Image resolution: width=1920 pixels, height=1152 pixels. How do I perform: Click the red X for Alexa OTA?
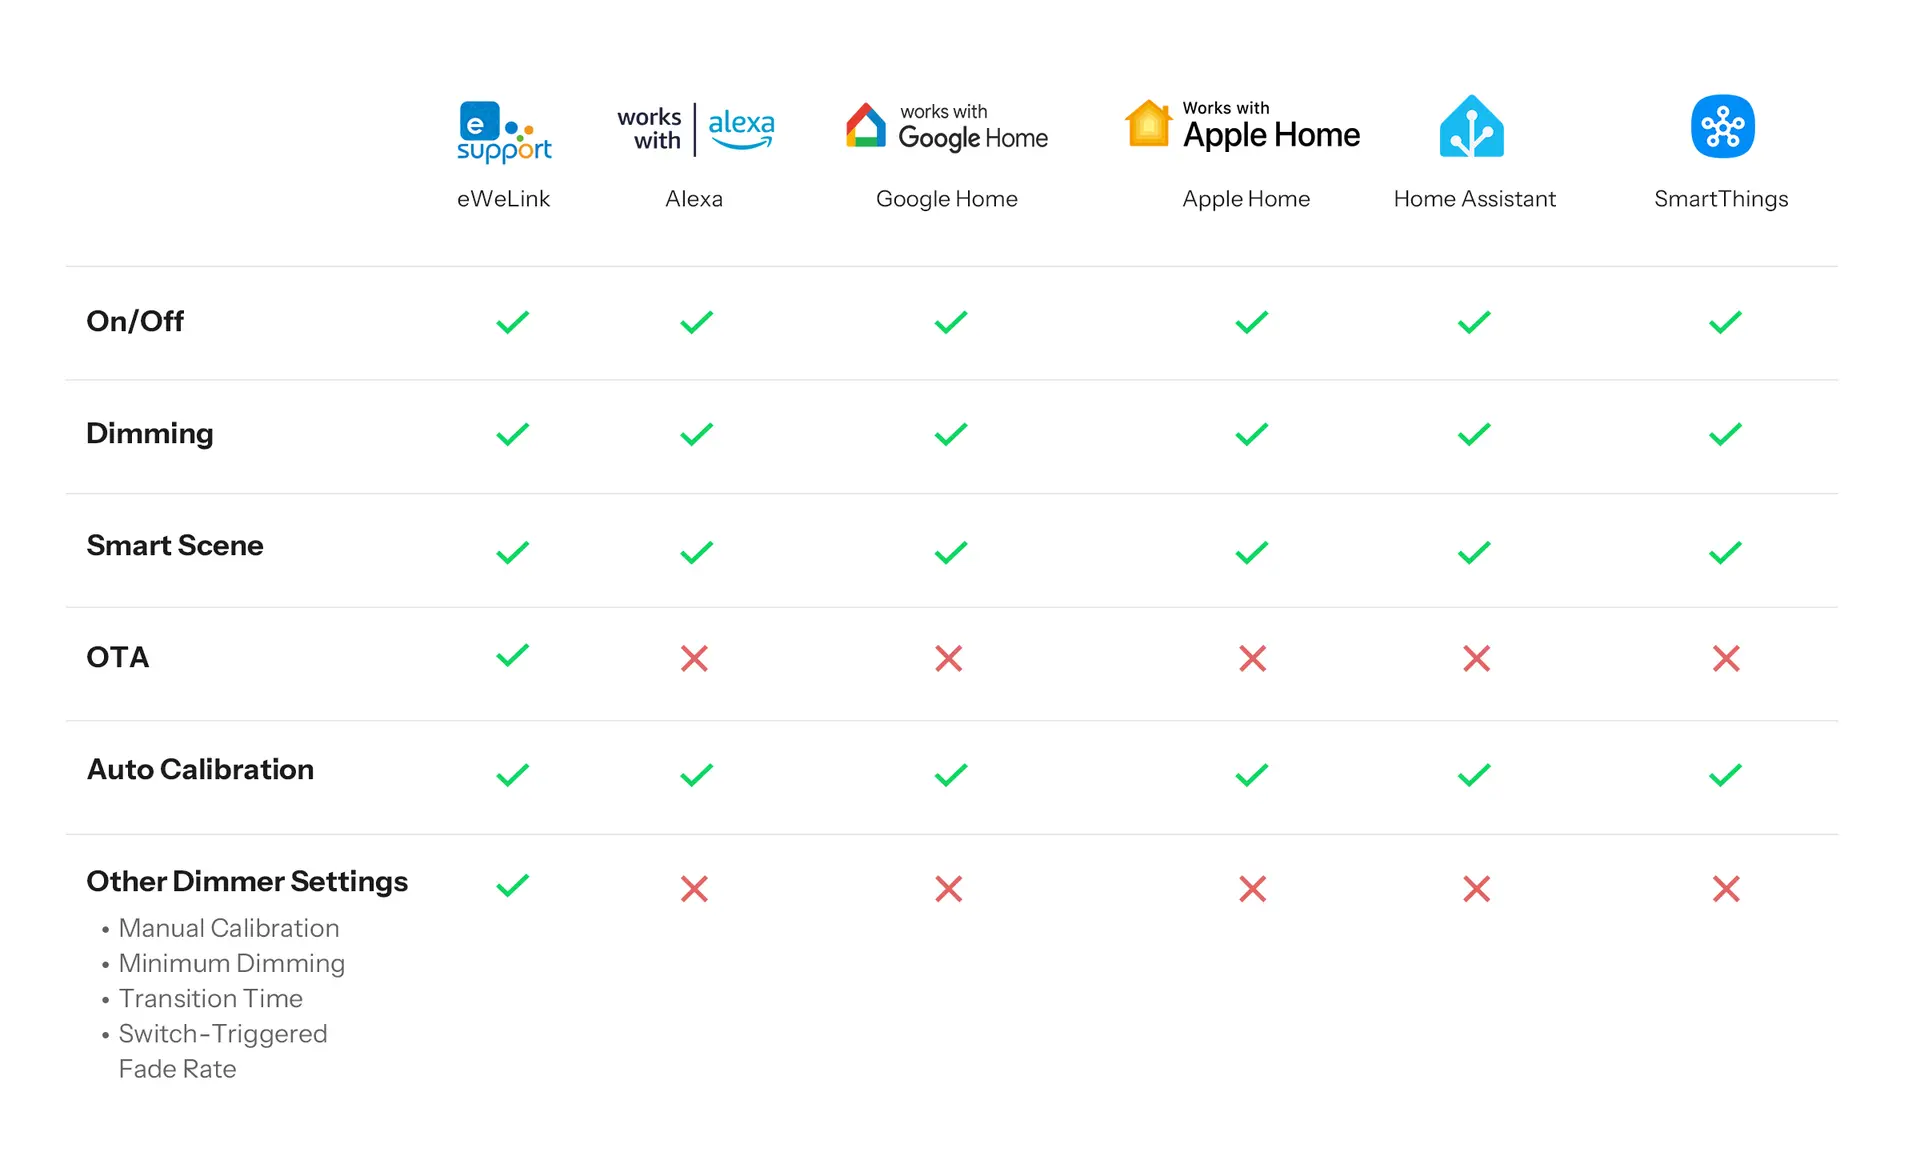[694, 658]
